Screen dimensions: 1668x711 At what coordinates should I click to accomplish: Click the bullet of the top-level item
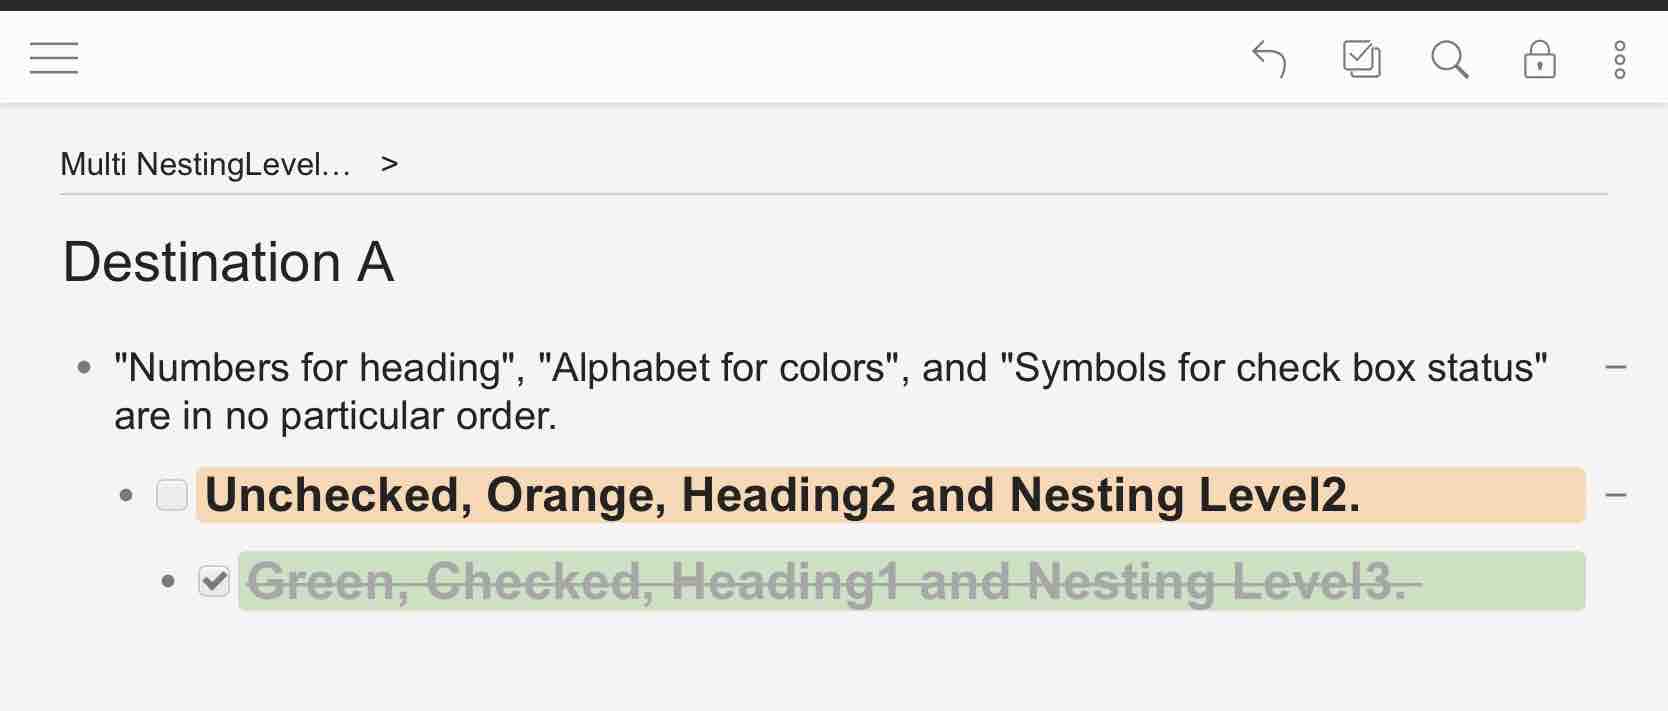coord(84,368)
